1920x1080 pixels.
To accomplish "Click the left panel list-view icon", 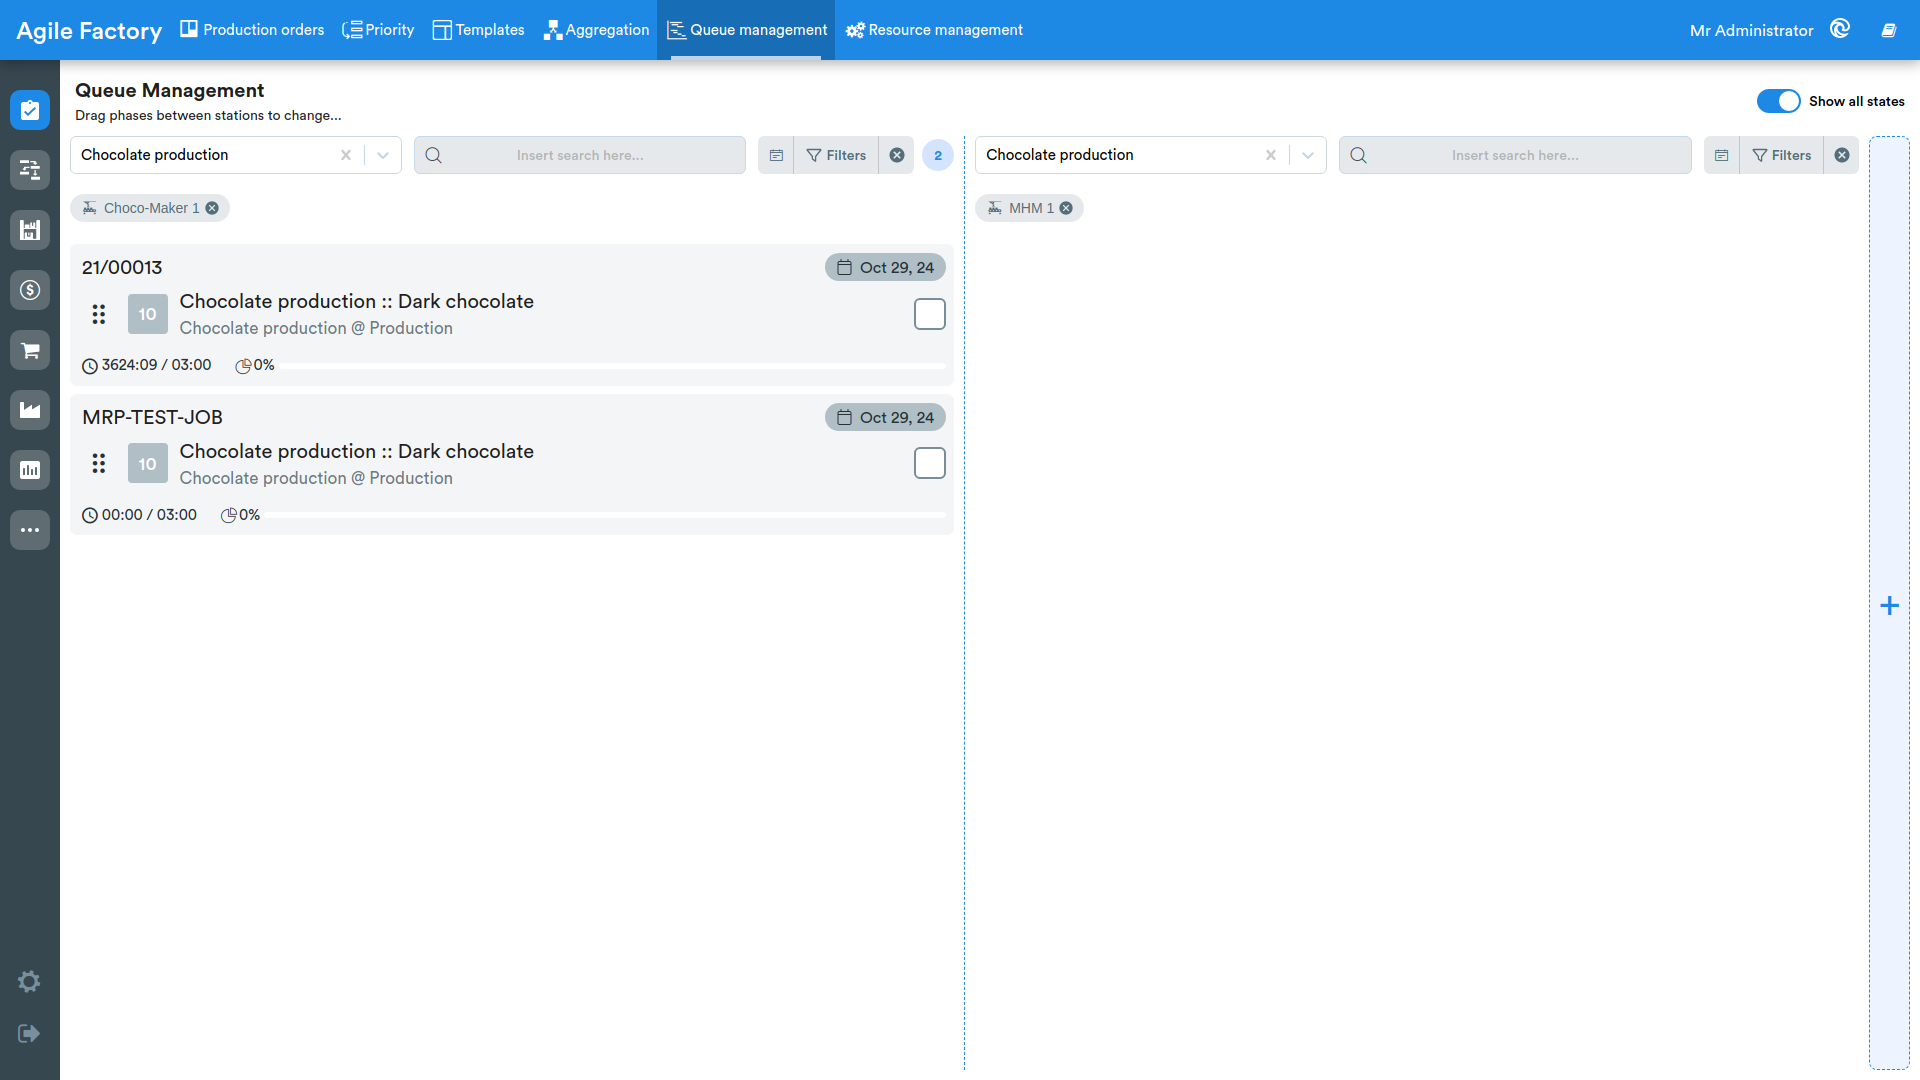I will pyautogui.click(x=776, y=155).
